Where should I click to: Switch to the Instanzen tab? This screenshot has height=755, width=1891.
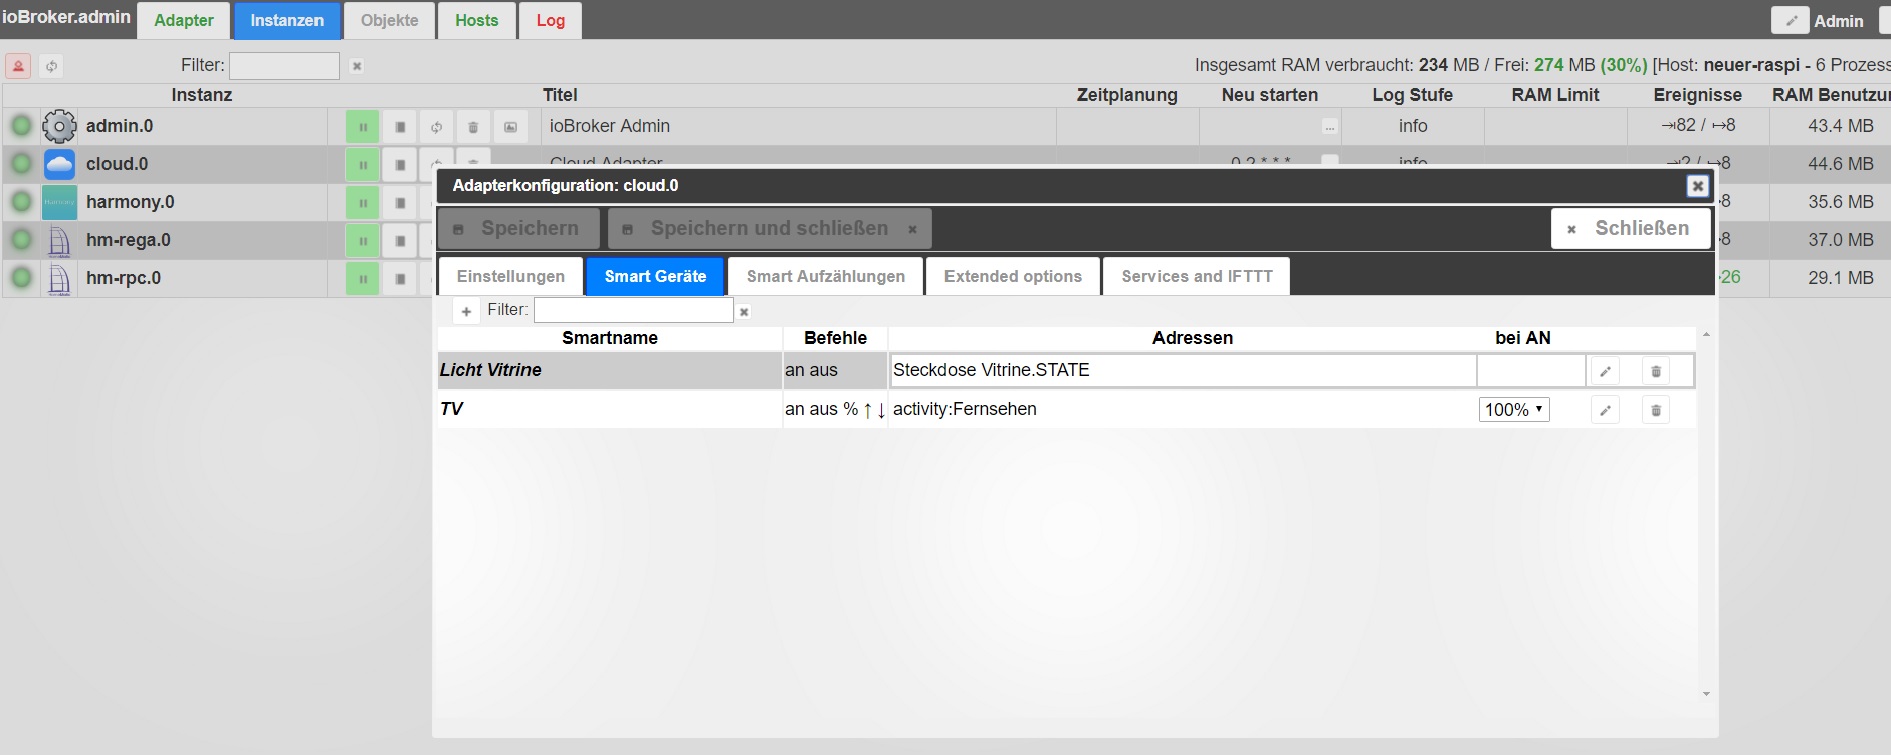(287, 20)
